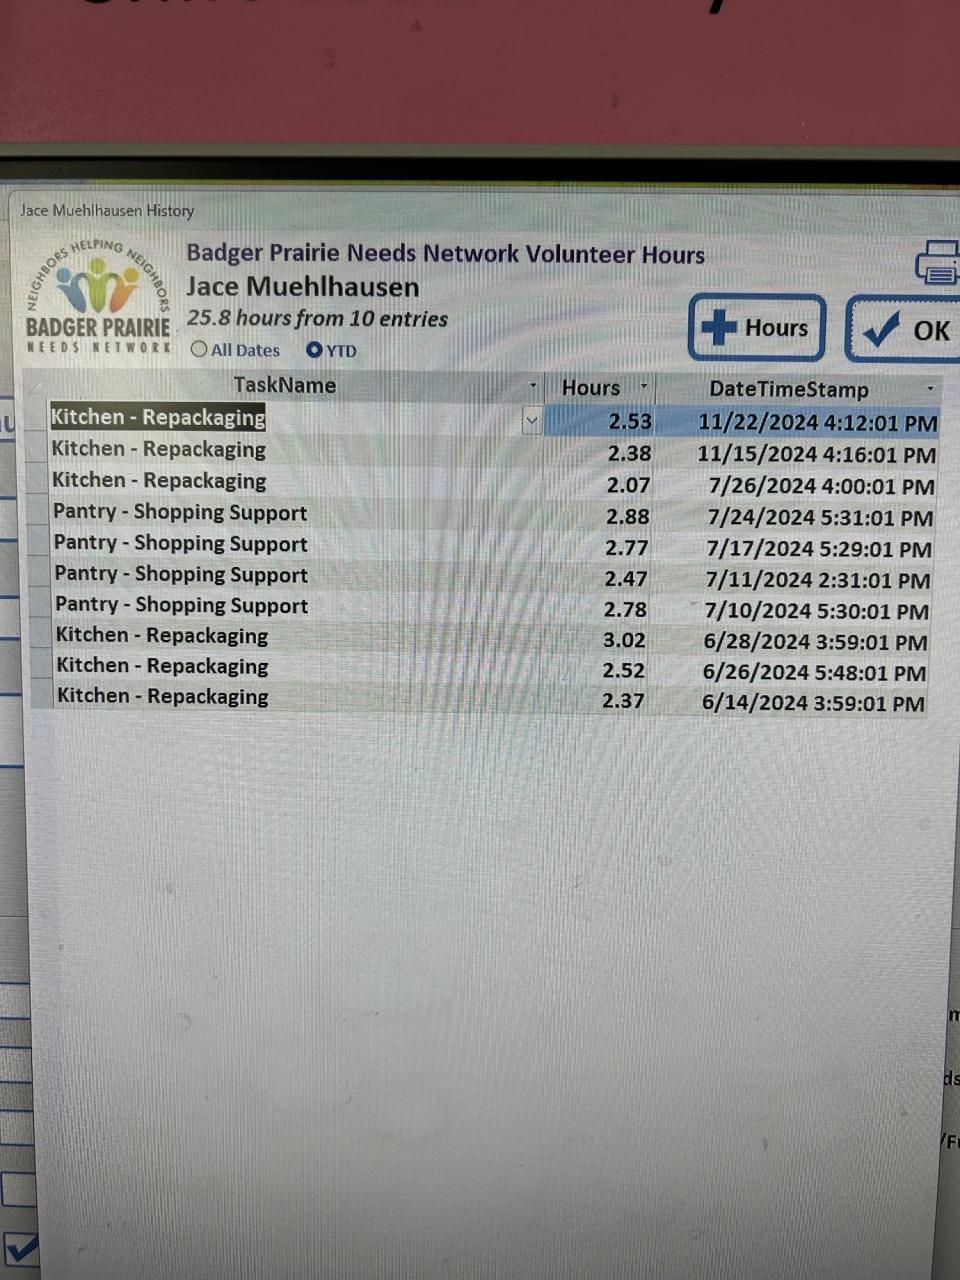Select the Kitchen - Repackaging task on the 6/26/2024 row
This screenshot has height=1280, width=960.
[x=162, y=666]
